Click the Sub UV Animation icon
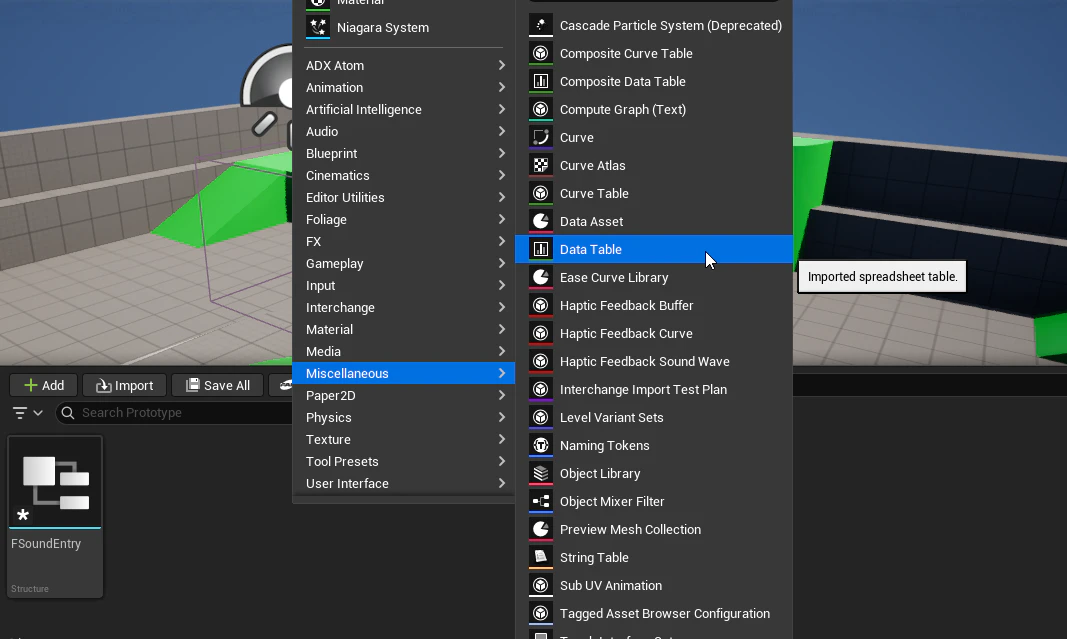 click(x=540, y=585)
